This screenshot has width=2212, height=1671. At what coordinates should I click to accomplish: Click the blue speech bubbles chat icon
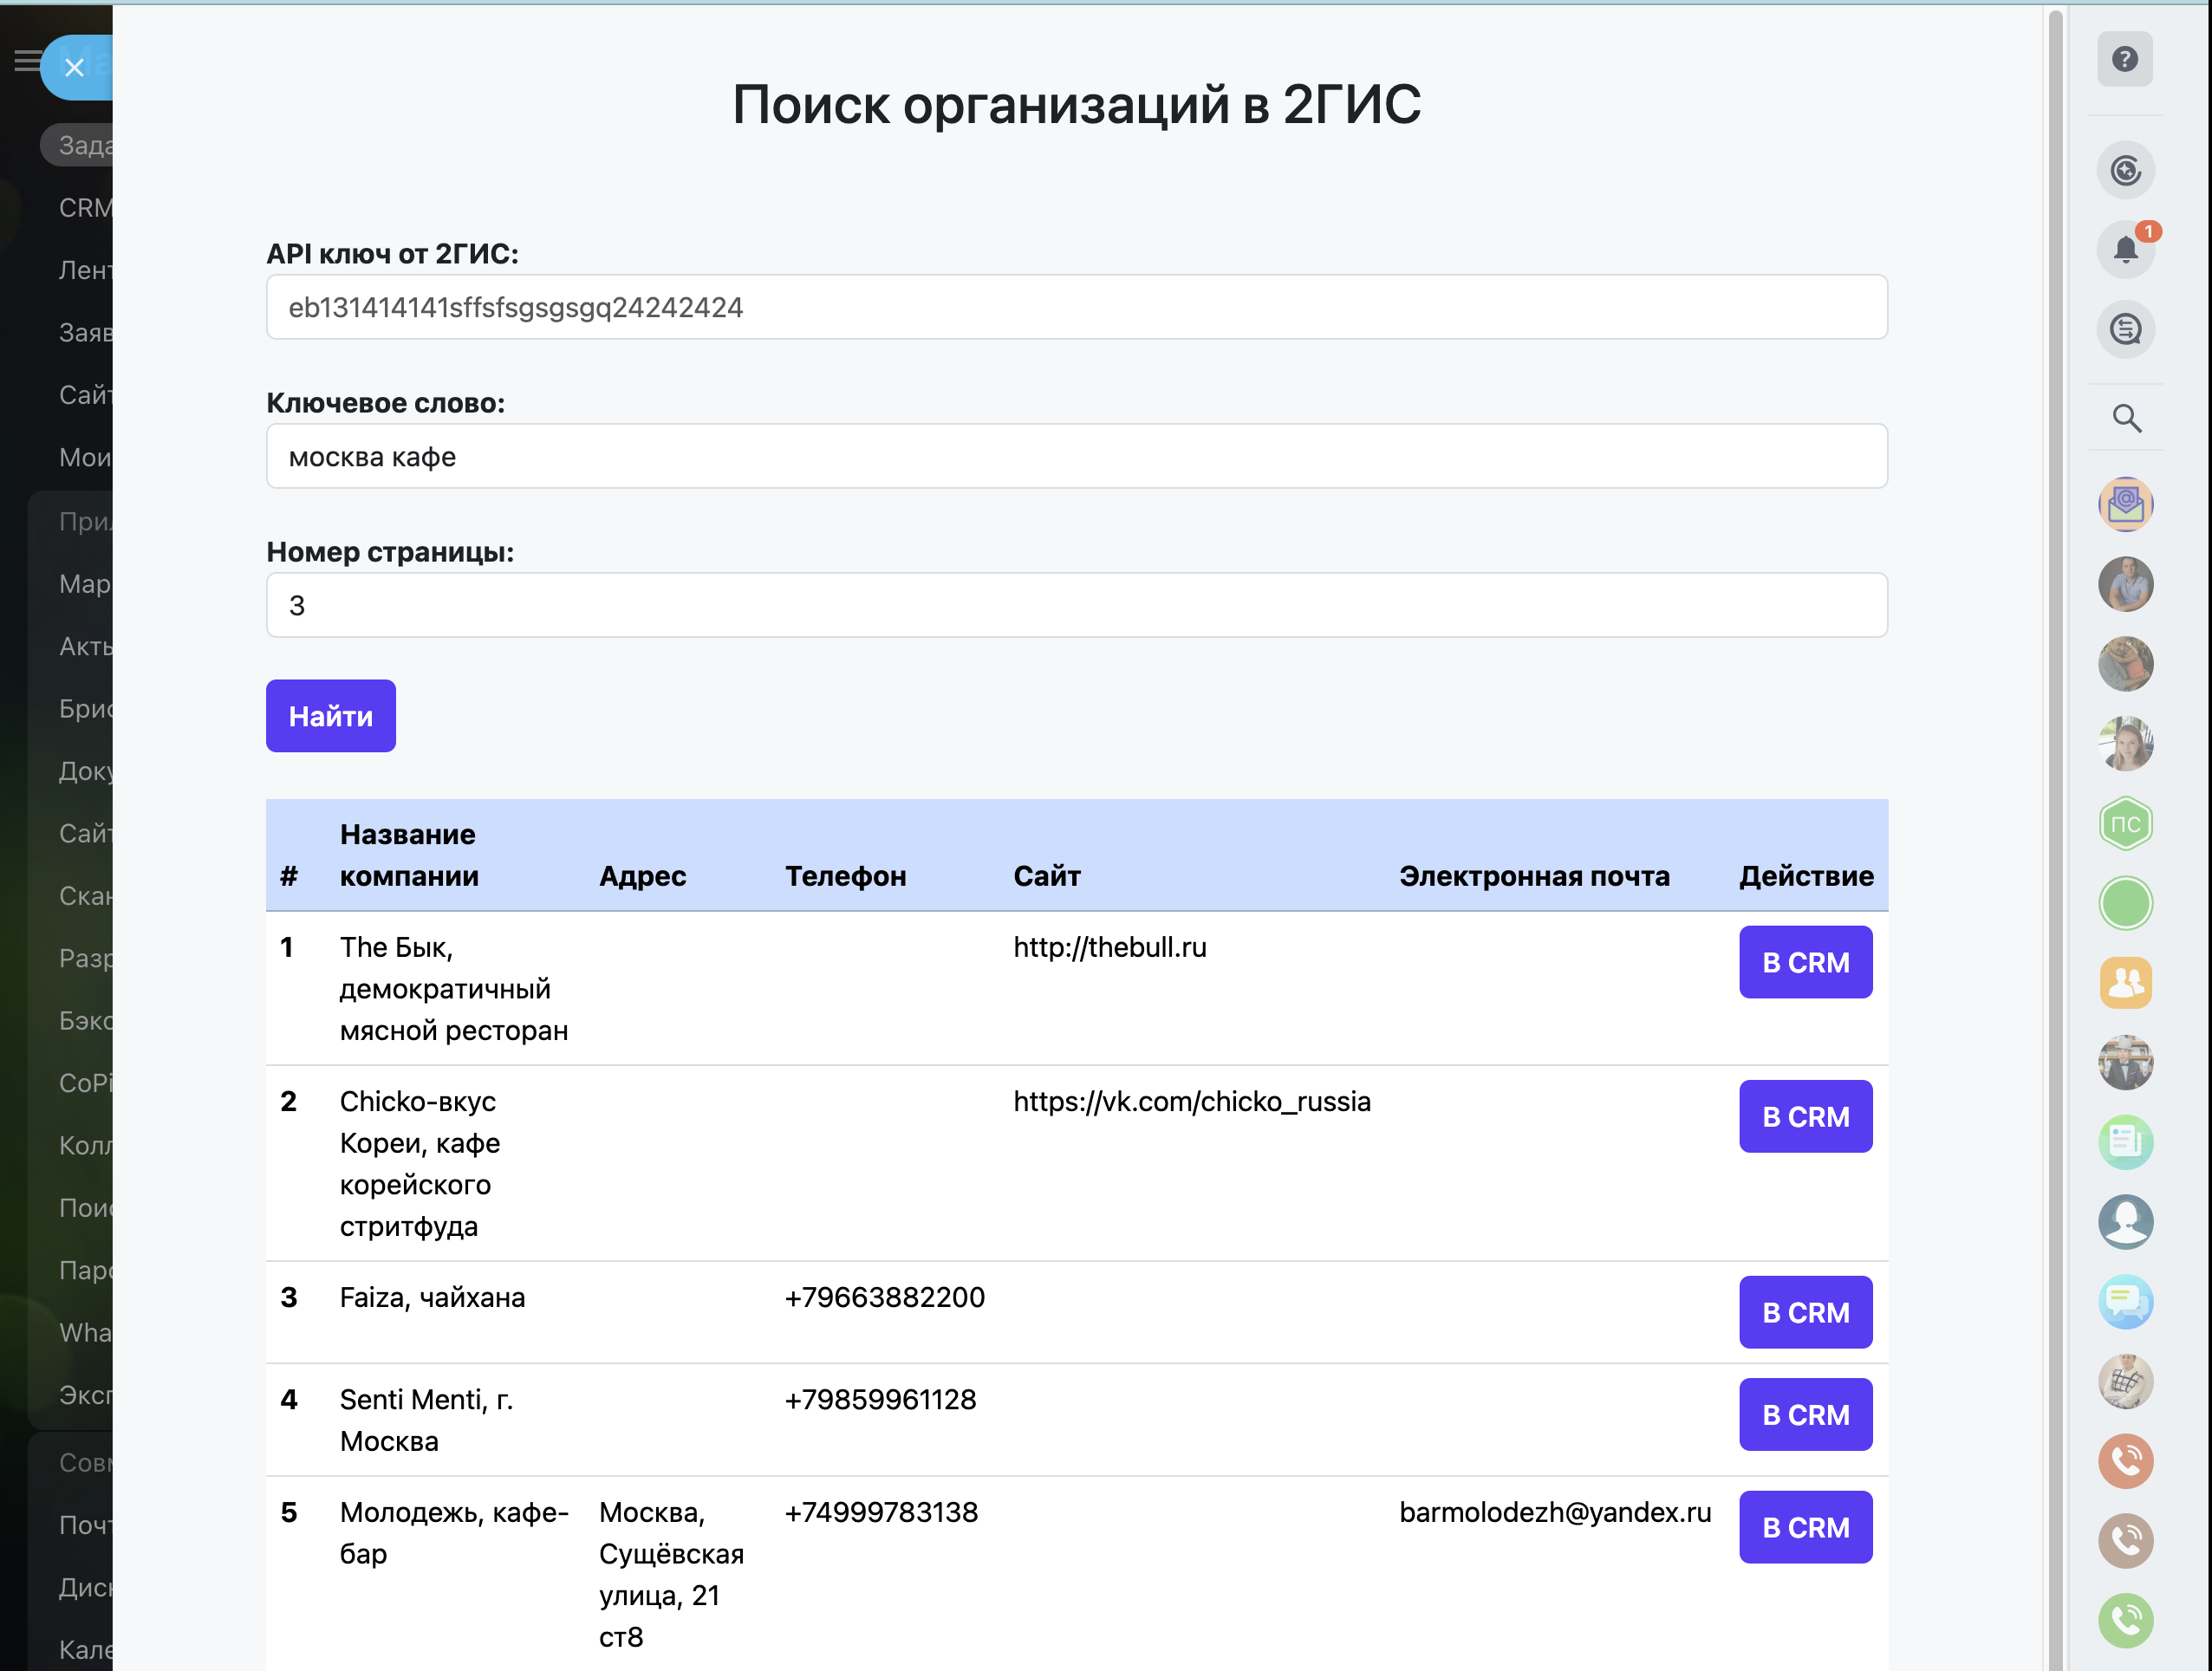pos(2125,1302)
